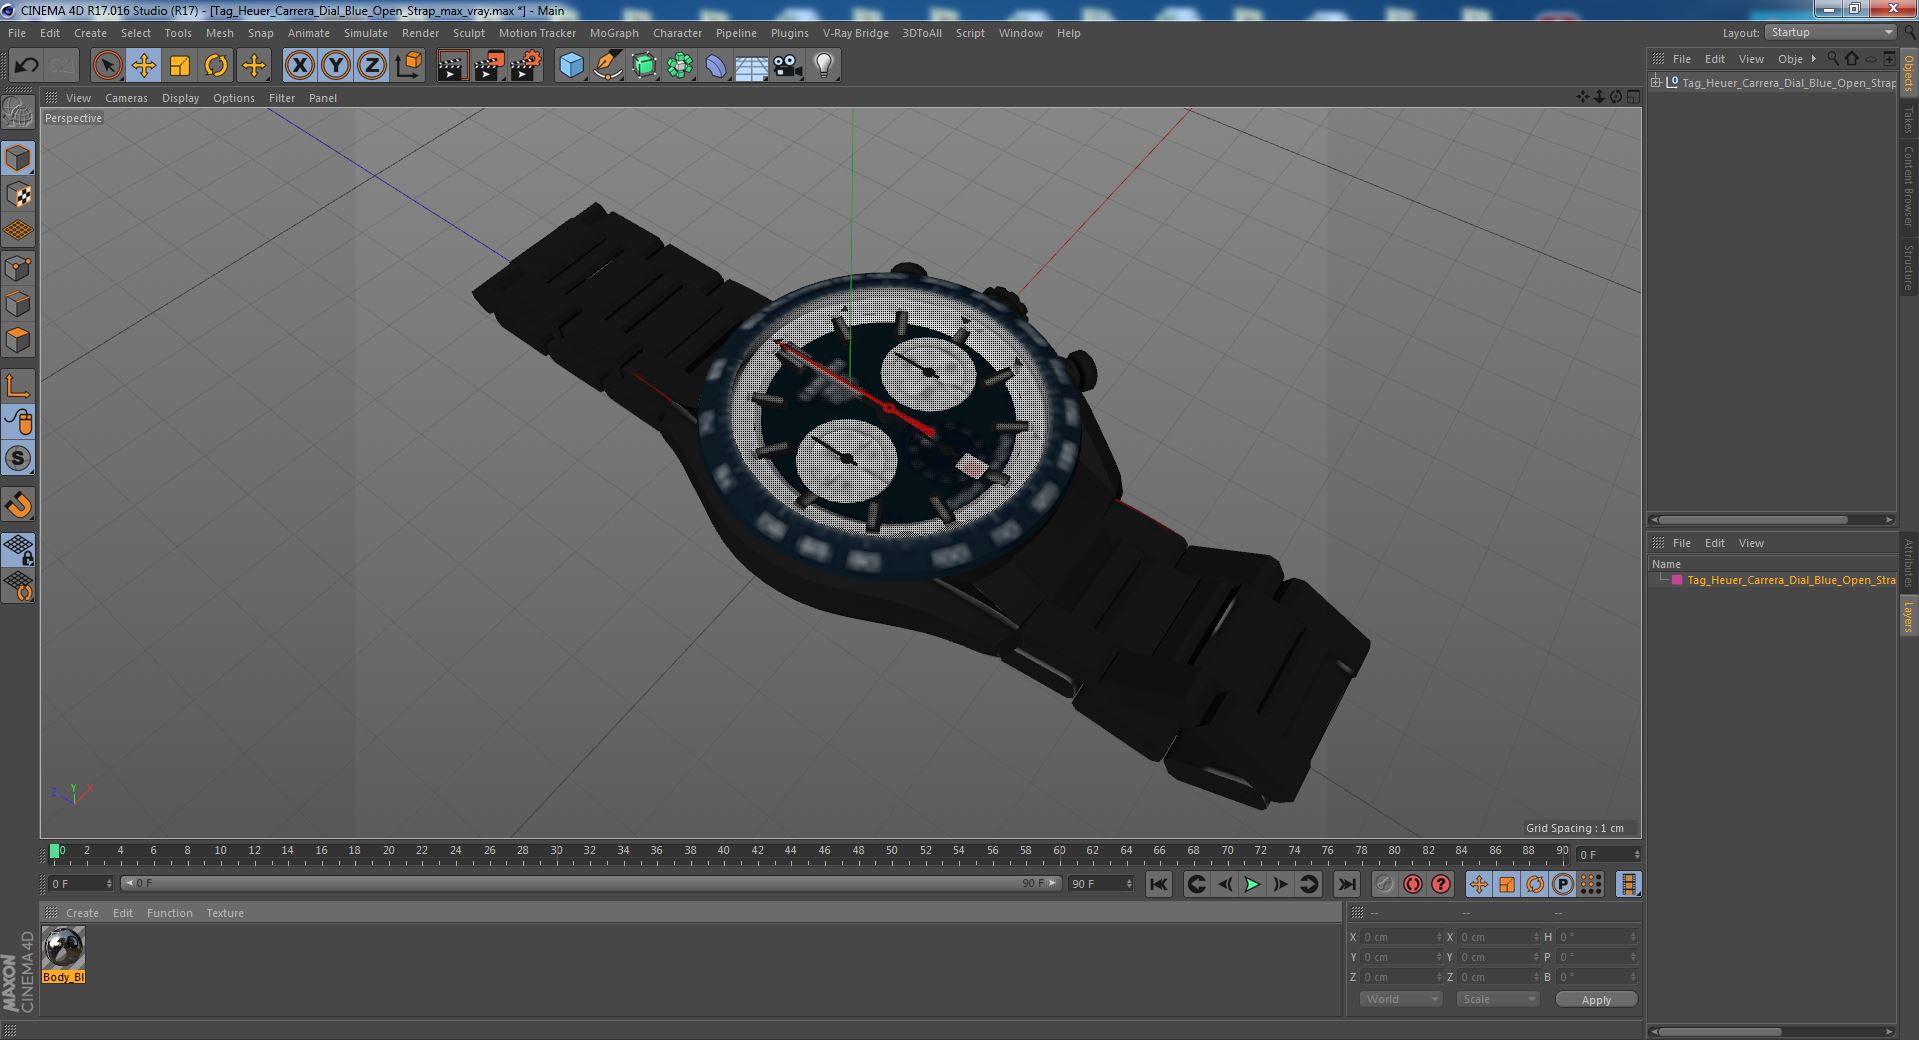
Task: Open the File menu
Action: 17,33
